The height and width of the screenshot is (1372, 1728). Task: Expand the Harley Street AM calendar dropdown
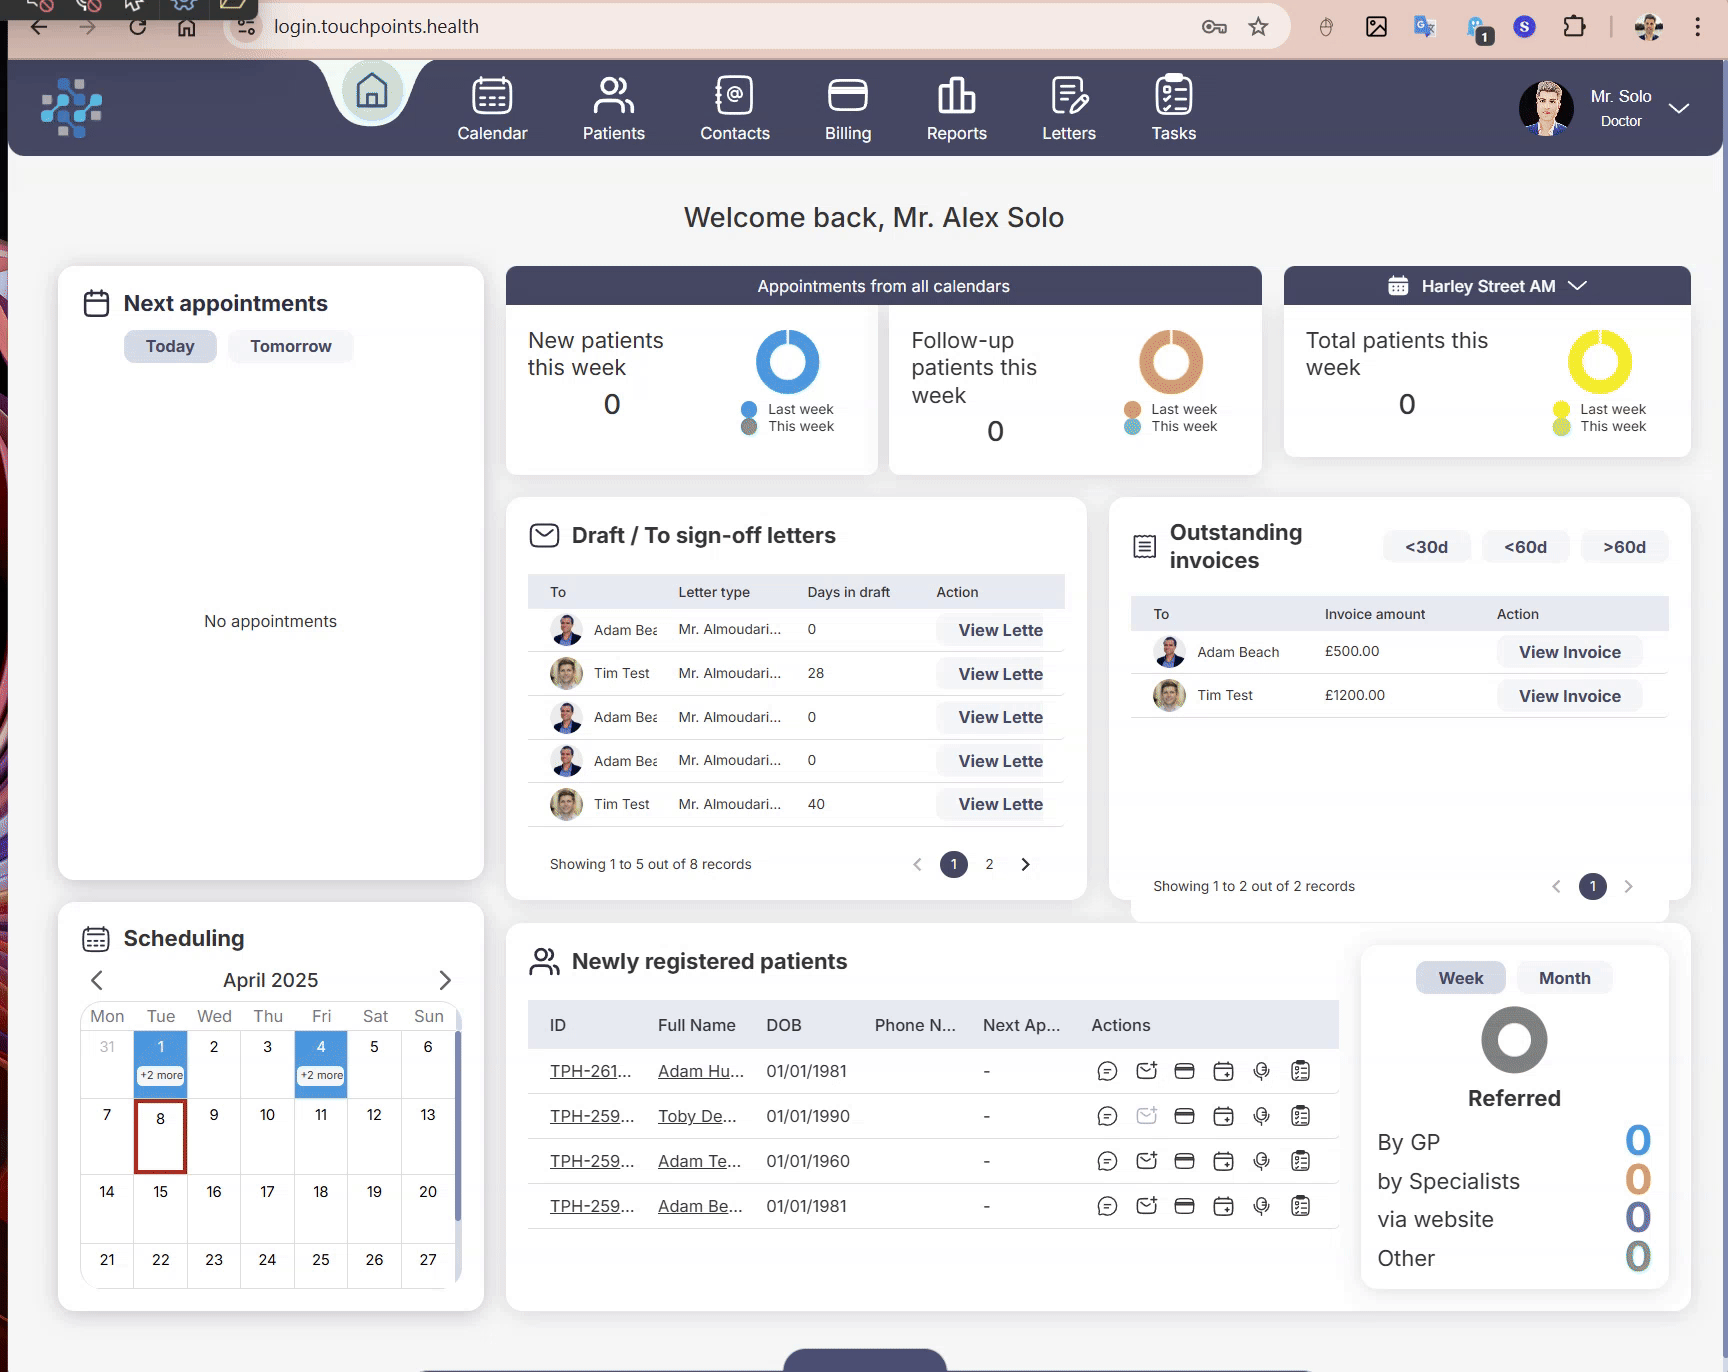click(1577, 286)
